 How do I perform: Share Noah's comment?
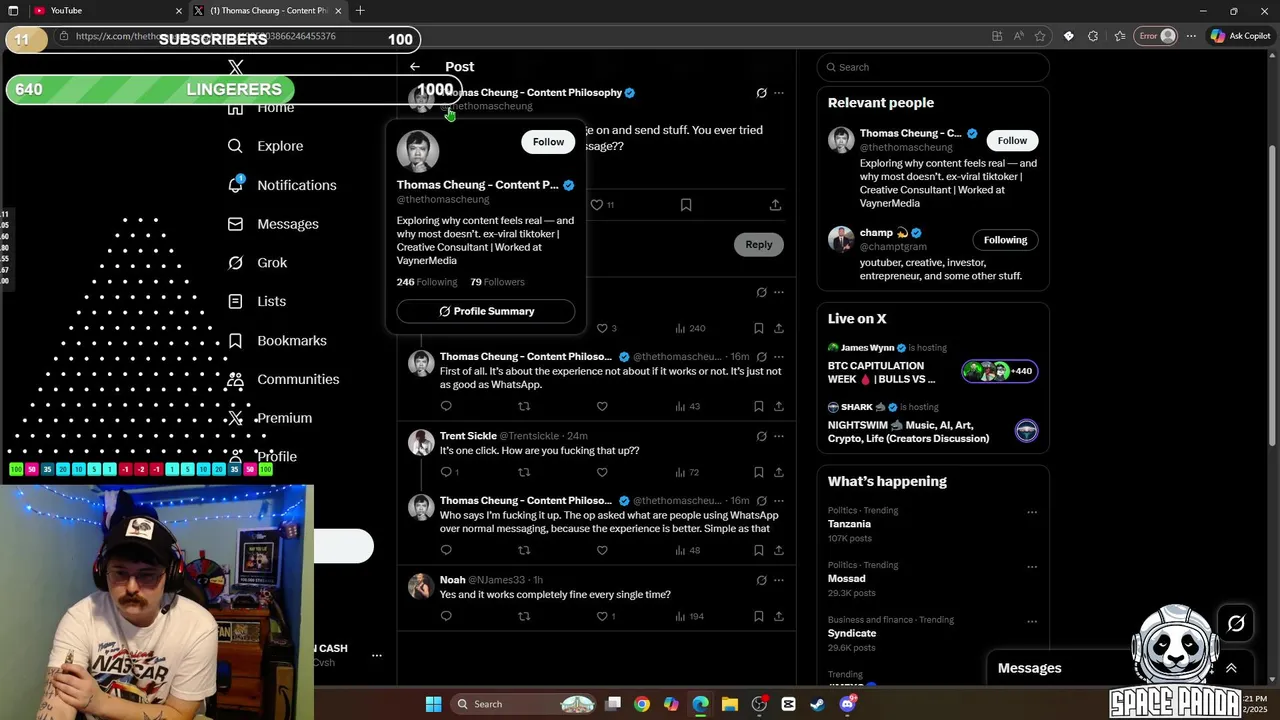[779, 616]
